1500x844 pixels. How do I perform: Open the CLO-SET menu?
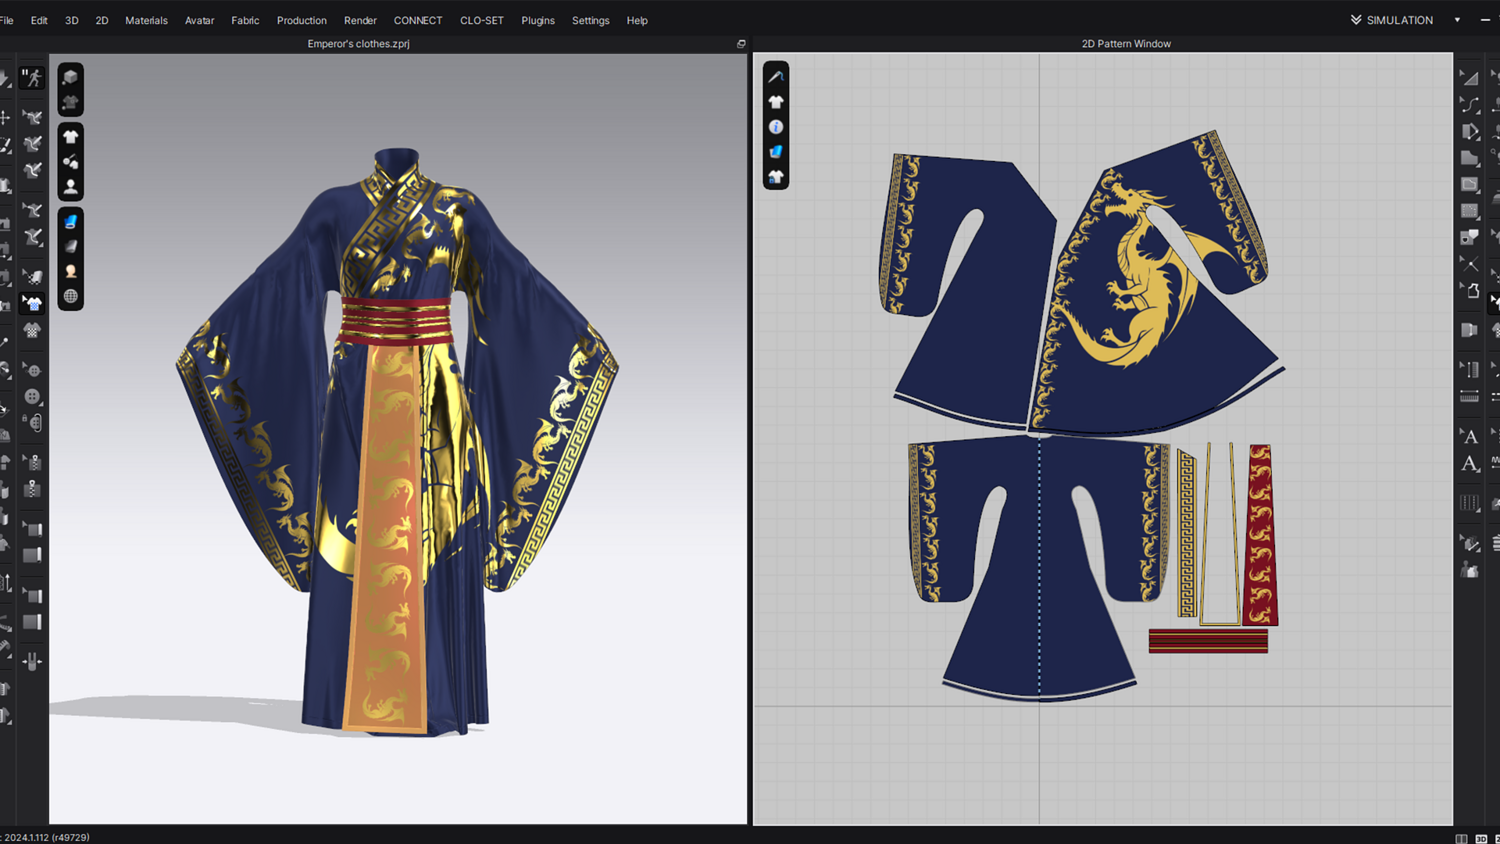click(x=482, y=20)
